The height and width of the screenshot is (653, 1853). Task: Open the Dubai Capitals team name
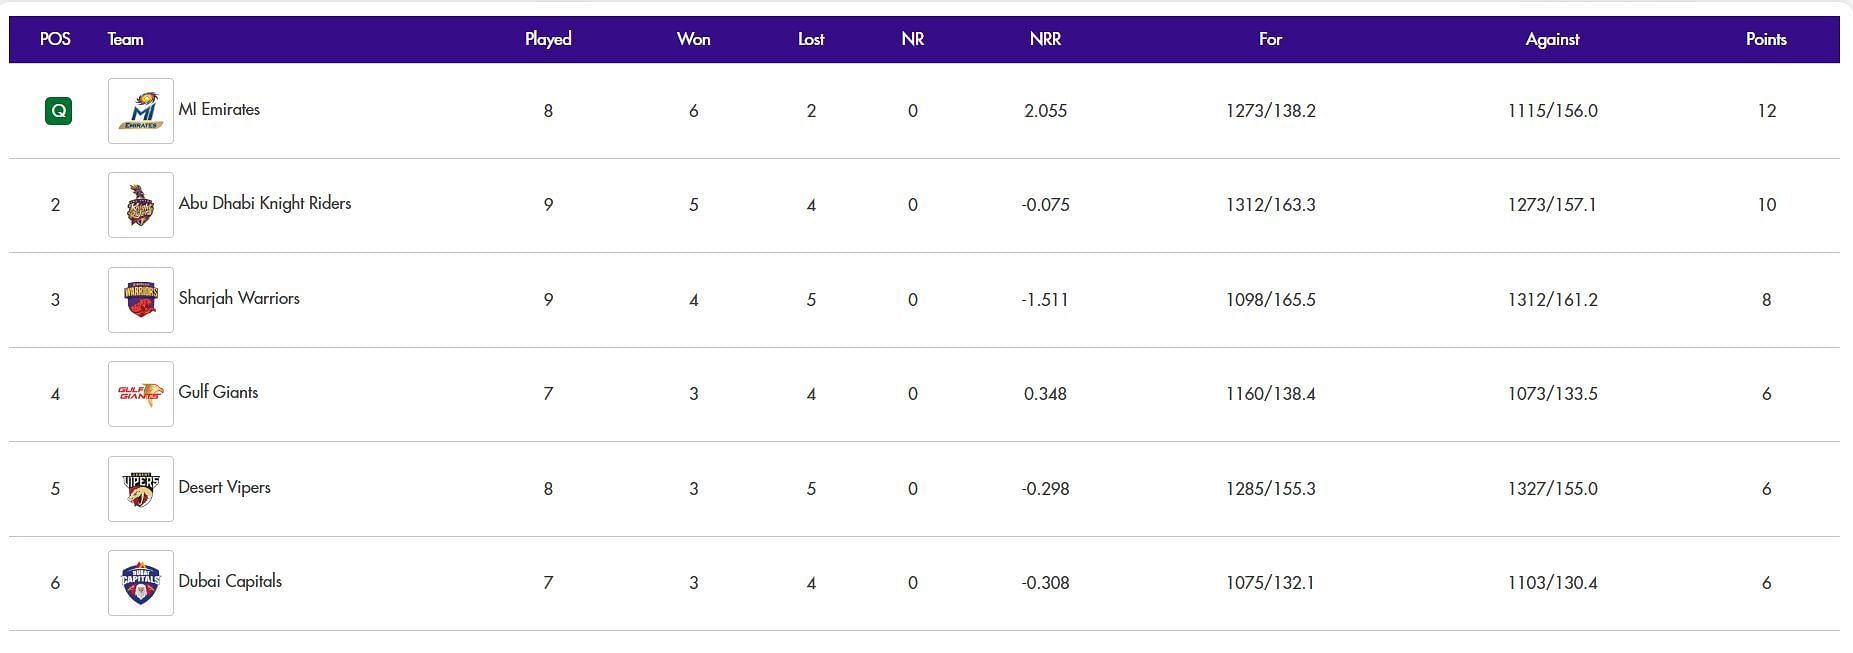(x=230, y=581)
